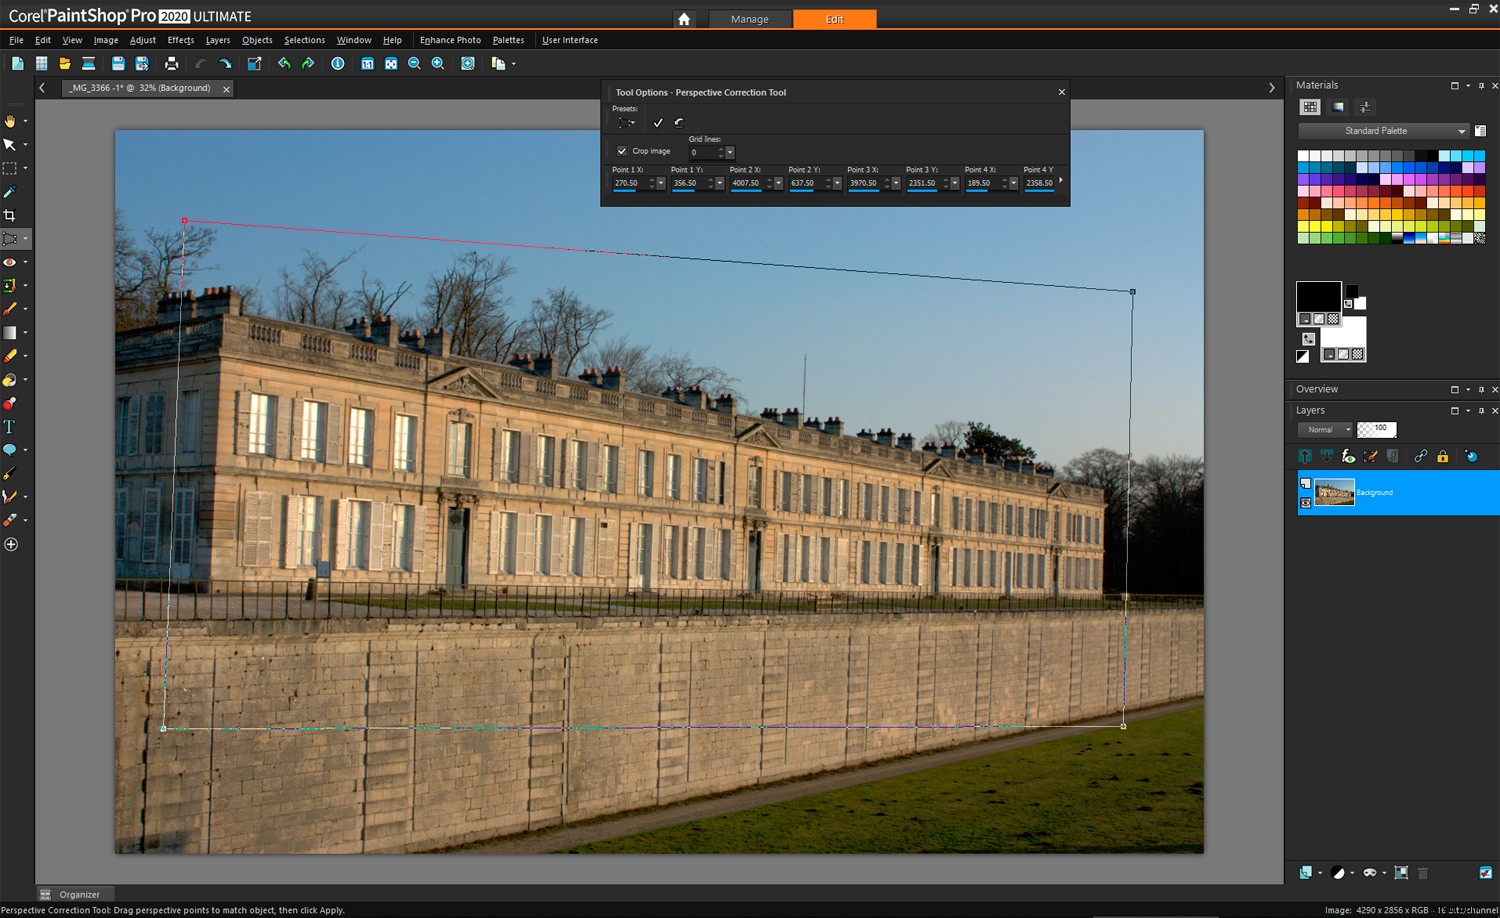The height and width of the screenshot is (918, 1500).
Task: Open the Standard Palette dropdown
Action: pyautogui.click(x=1383, y=130)
